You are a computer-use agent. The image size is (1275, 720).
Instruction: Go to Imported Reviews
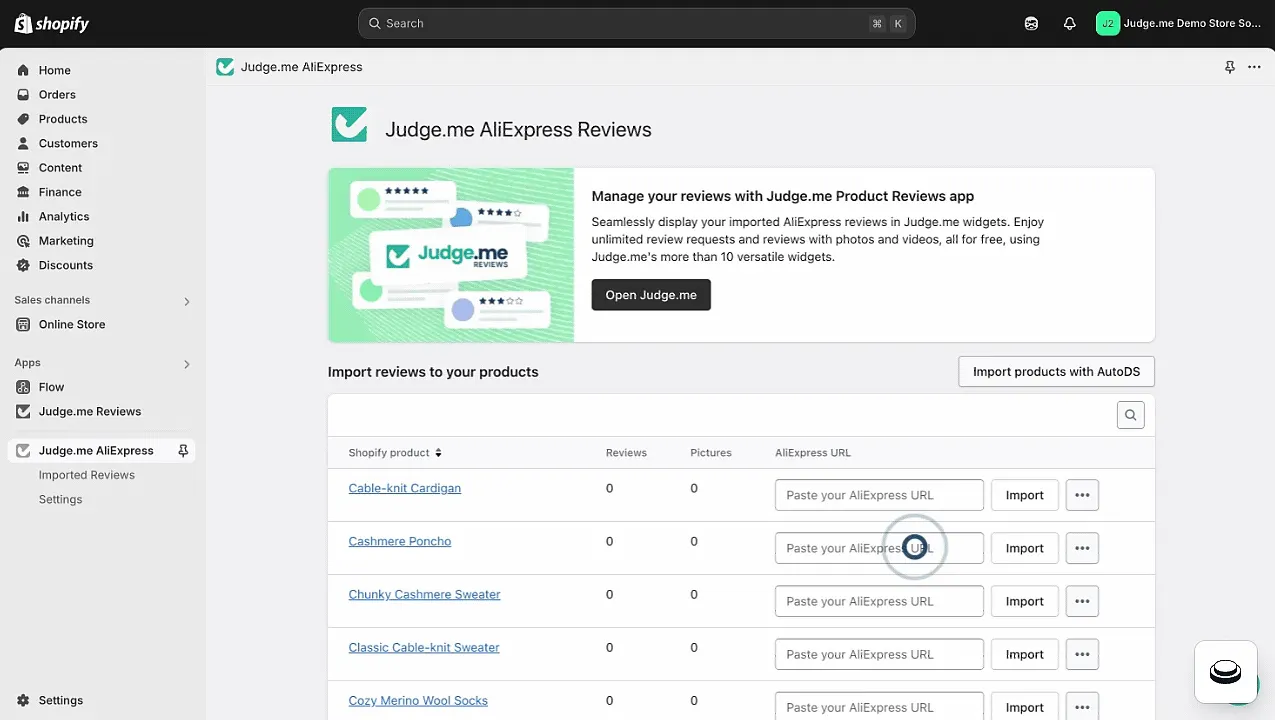tap(87, 475)
